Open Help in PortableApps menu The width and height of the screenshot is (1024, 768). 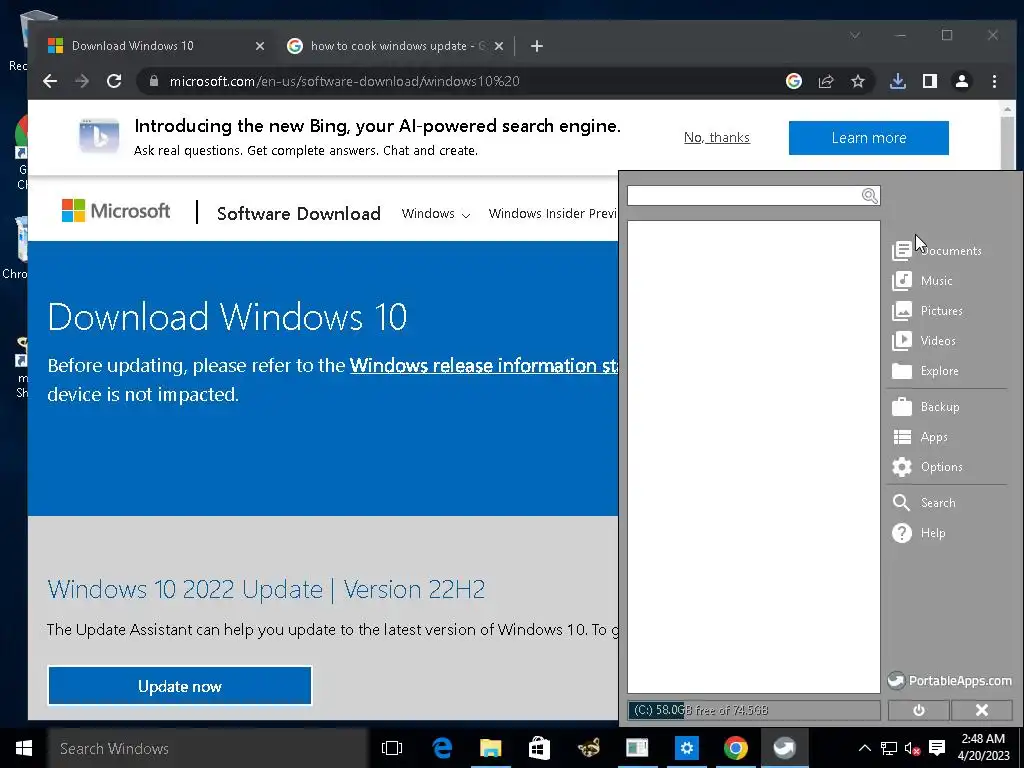click(x=918, y=533)
